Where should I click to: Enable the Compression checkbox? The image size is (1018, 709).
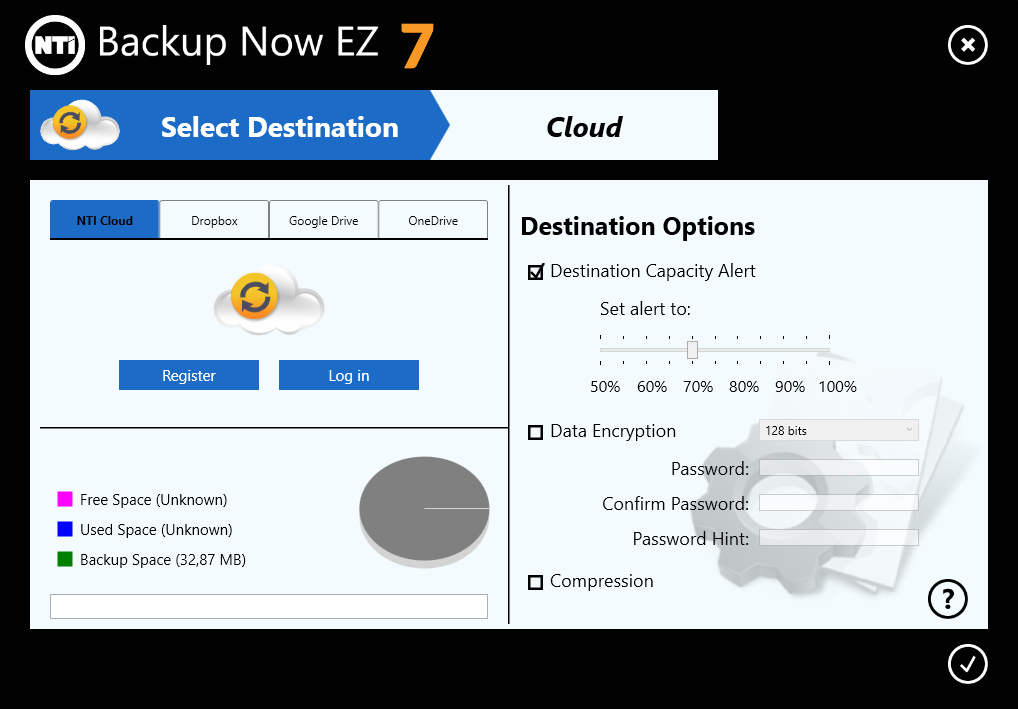pos(536,582)
